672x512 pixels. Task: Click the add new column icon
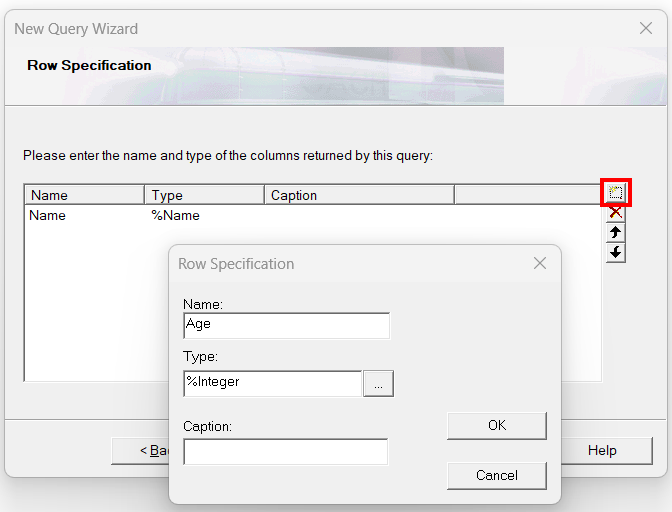616,192
